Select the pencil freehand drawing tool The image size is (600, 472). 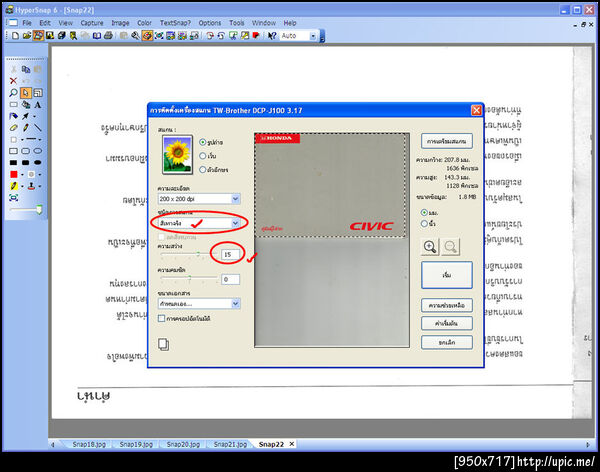tap(26, 127)
